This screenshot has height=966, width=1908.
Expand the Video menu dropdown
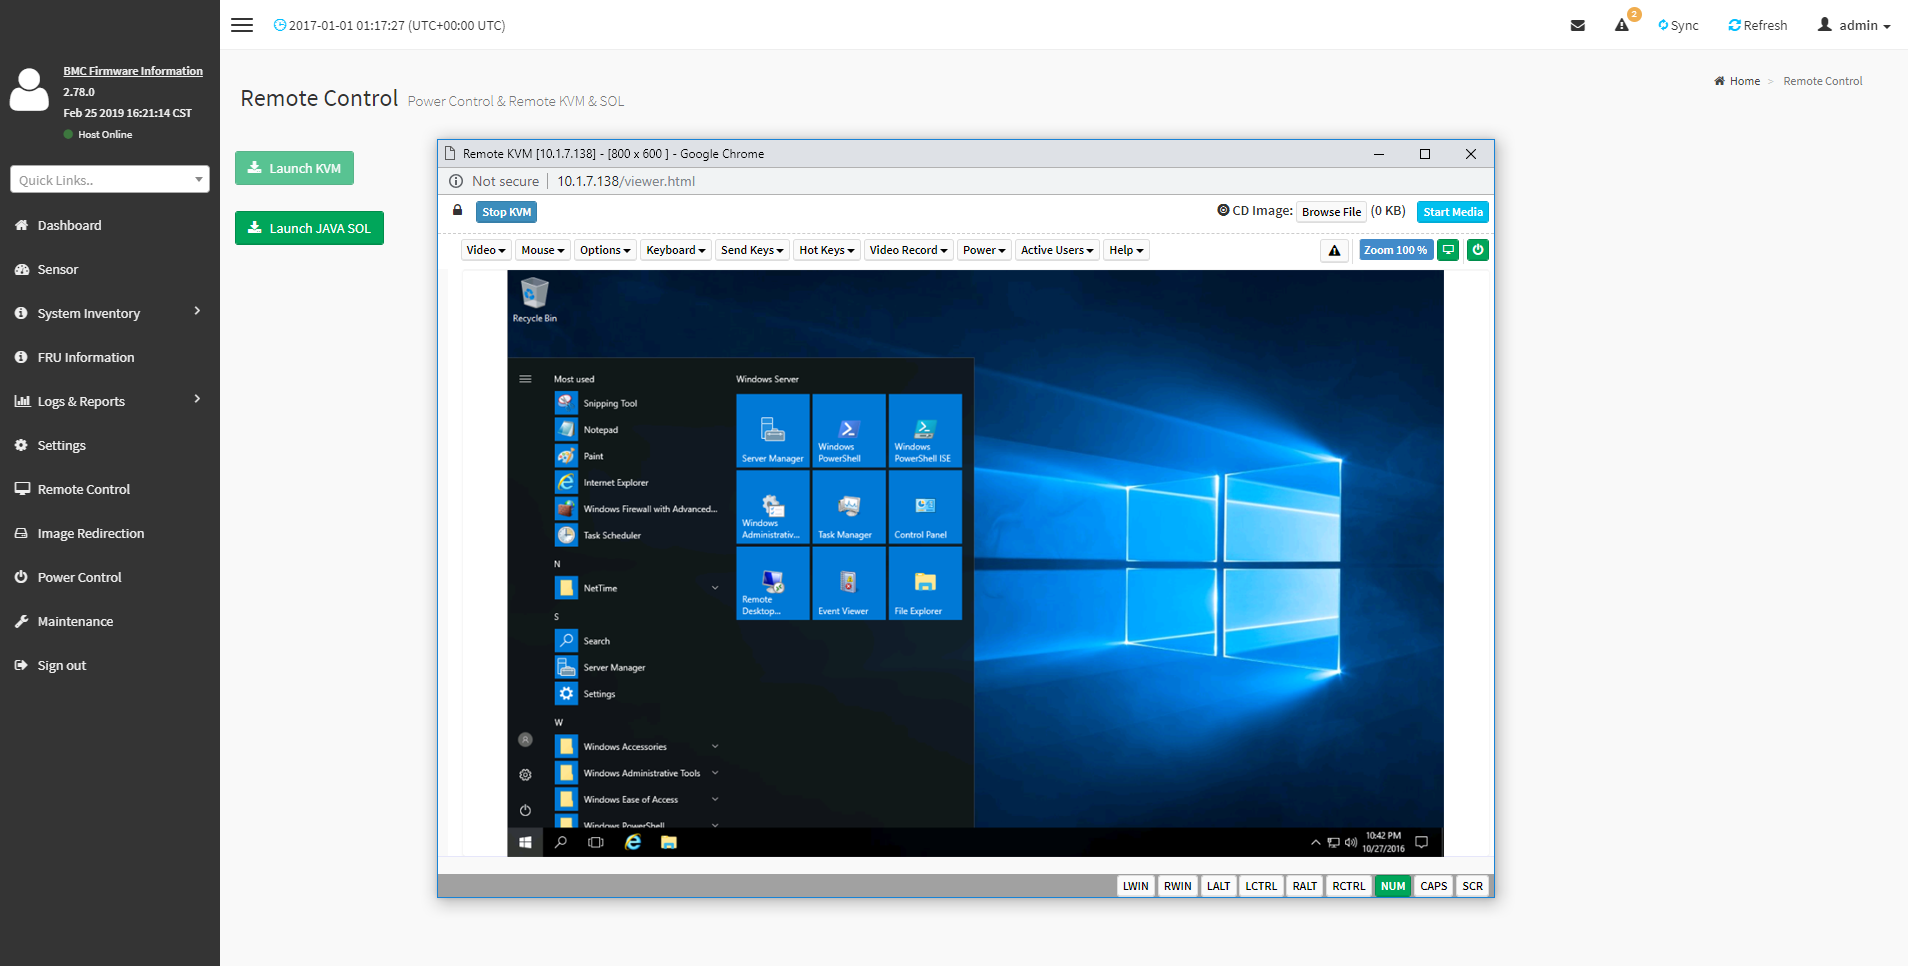click(x=486, y=250)
